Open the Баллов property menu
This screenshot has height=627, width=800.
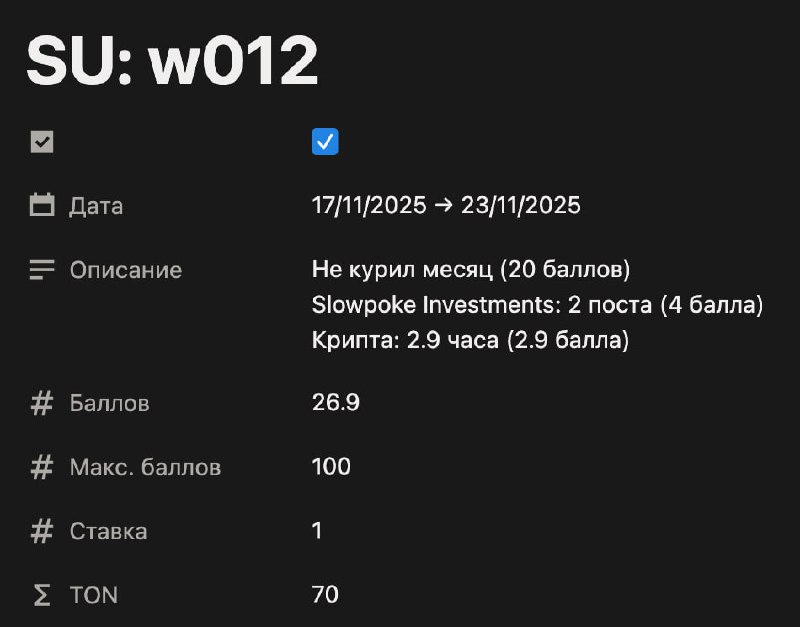coord(109,403)
